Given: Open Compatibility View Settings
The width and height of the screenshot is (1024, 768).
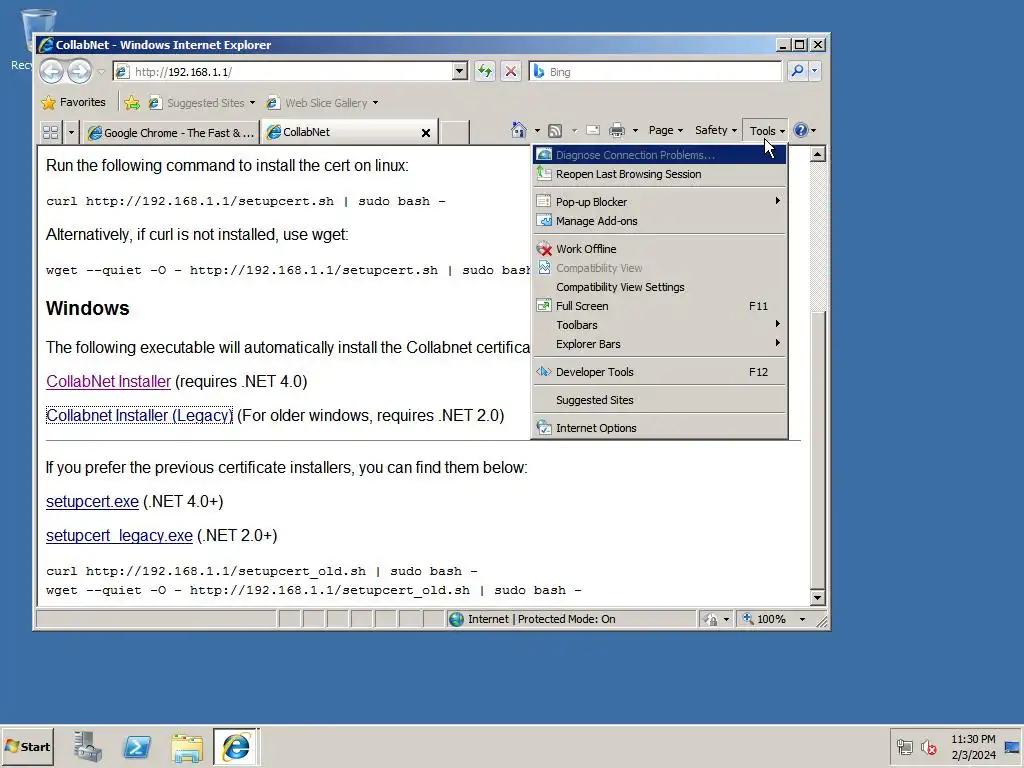Looking at the screenshot, I should (660, 287).
